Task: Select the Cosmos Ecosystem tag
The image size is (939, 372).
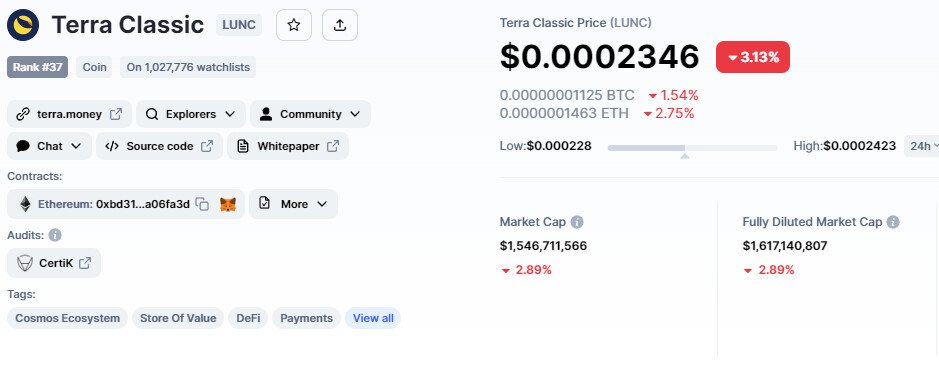Action: pyautogui.click(x=68, y=318)
